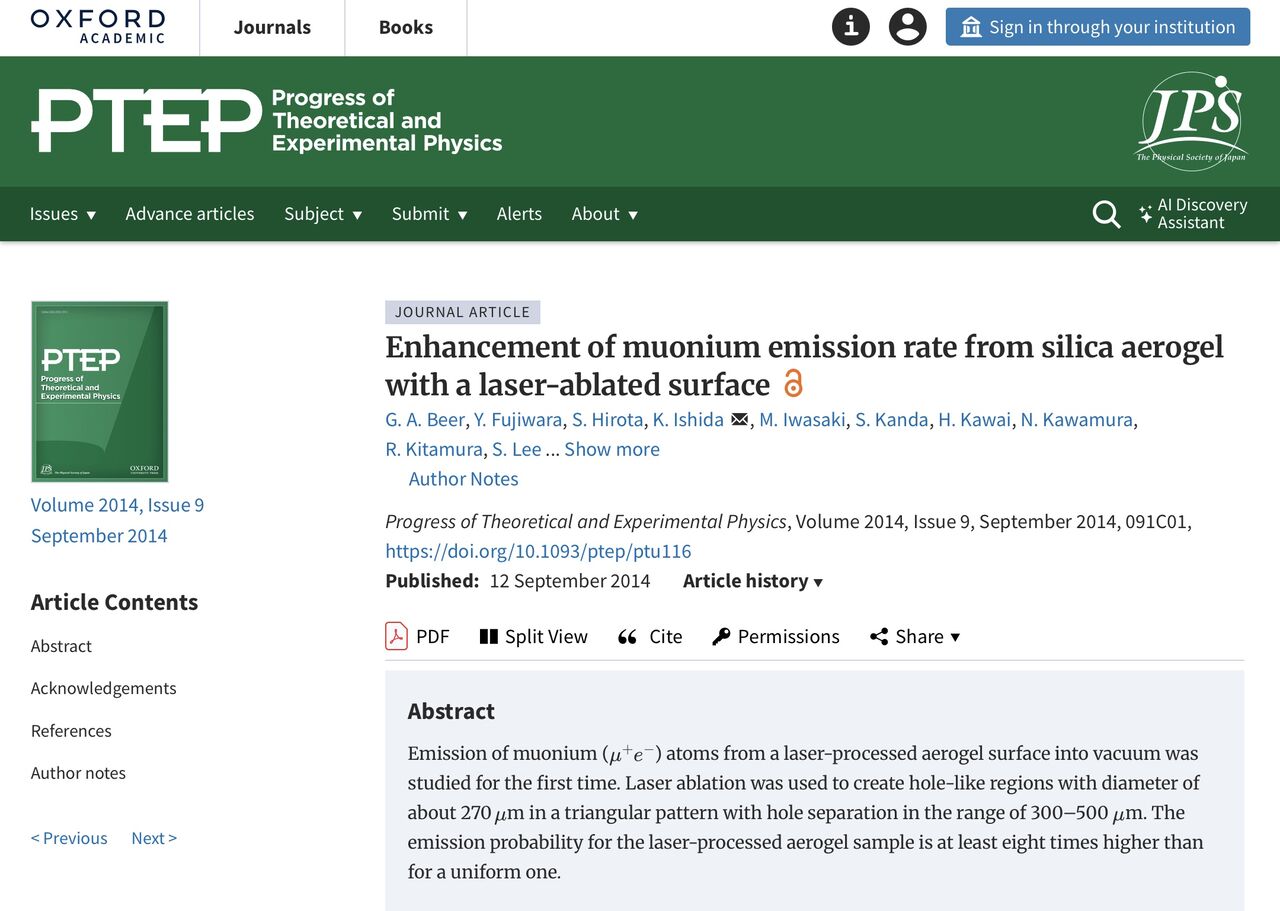Jump to Abstract section
The image size is (1280, 911).
(61, 646)
